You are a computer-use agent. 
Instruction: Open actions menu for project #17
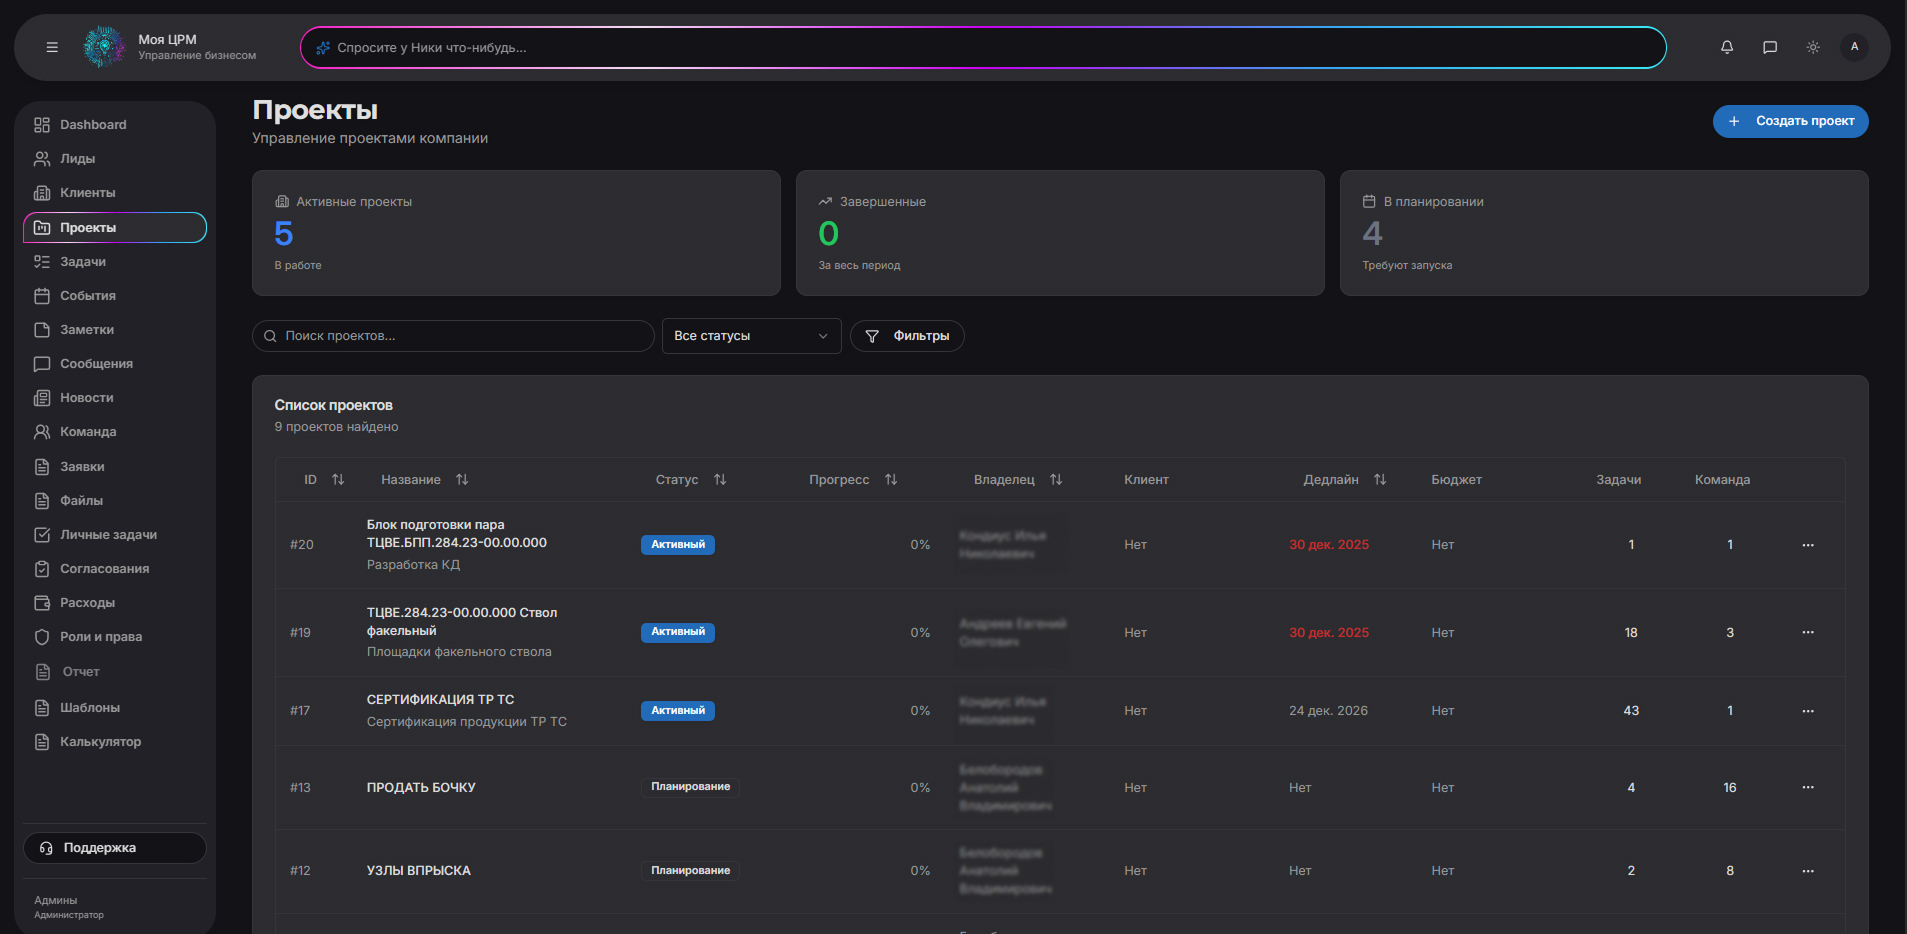(1807, 711)
